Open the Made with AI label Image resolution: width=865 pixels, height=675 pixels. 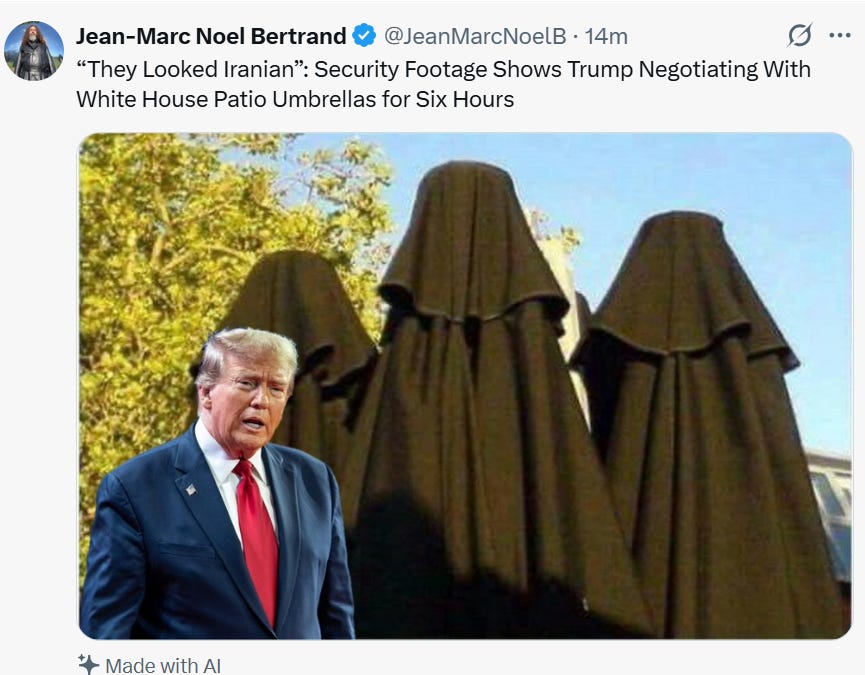[163, 666]
